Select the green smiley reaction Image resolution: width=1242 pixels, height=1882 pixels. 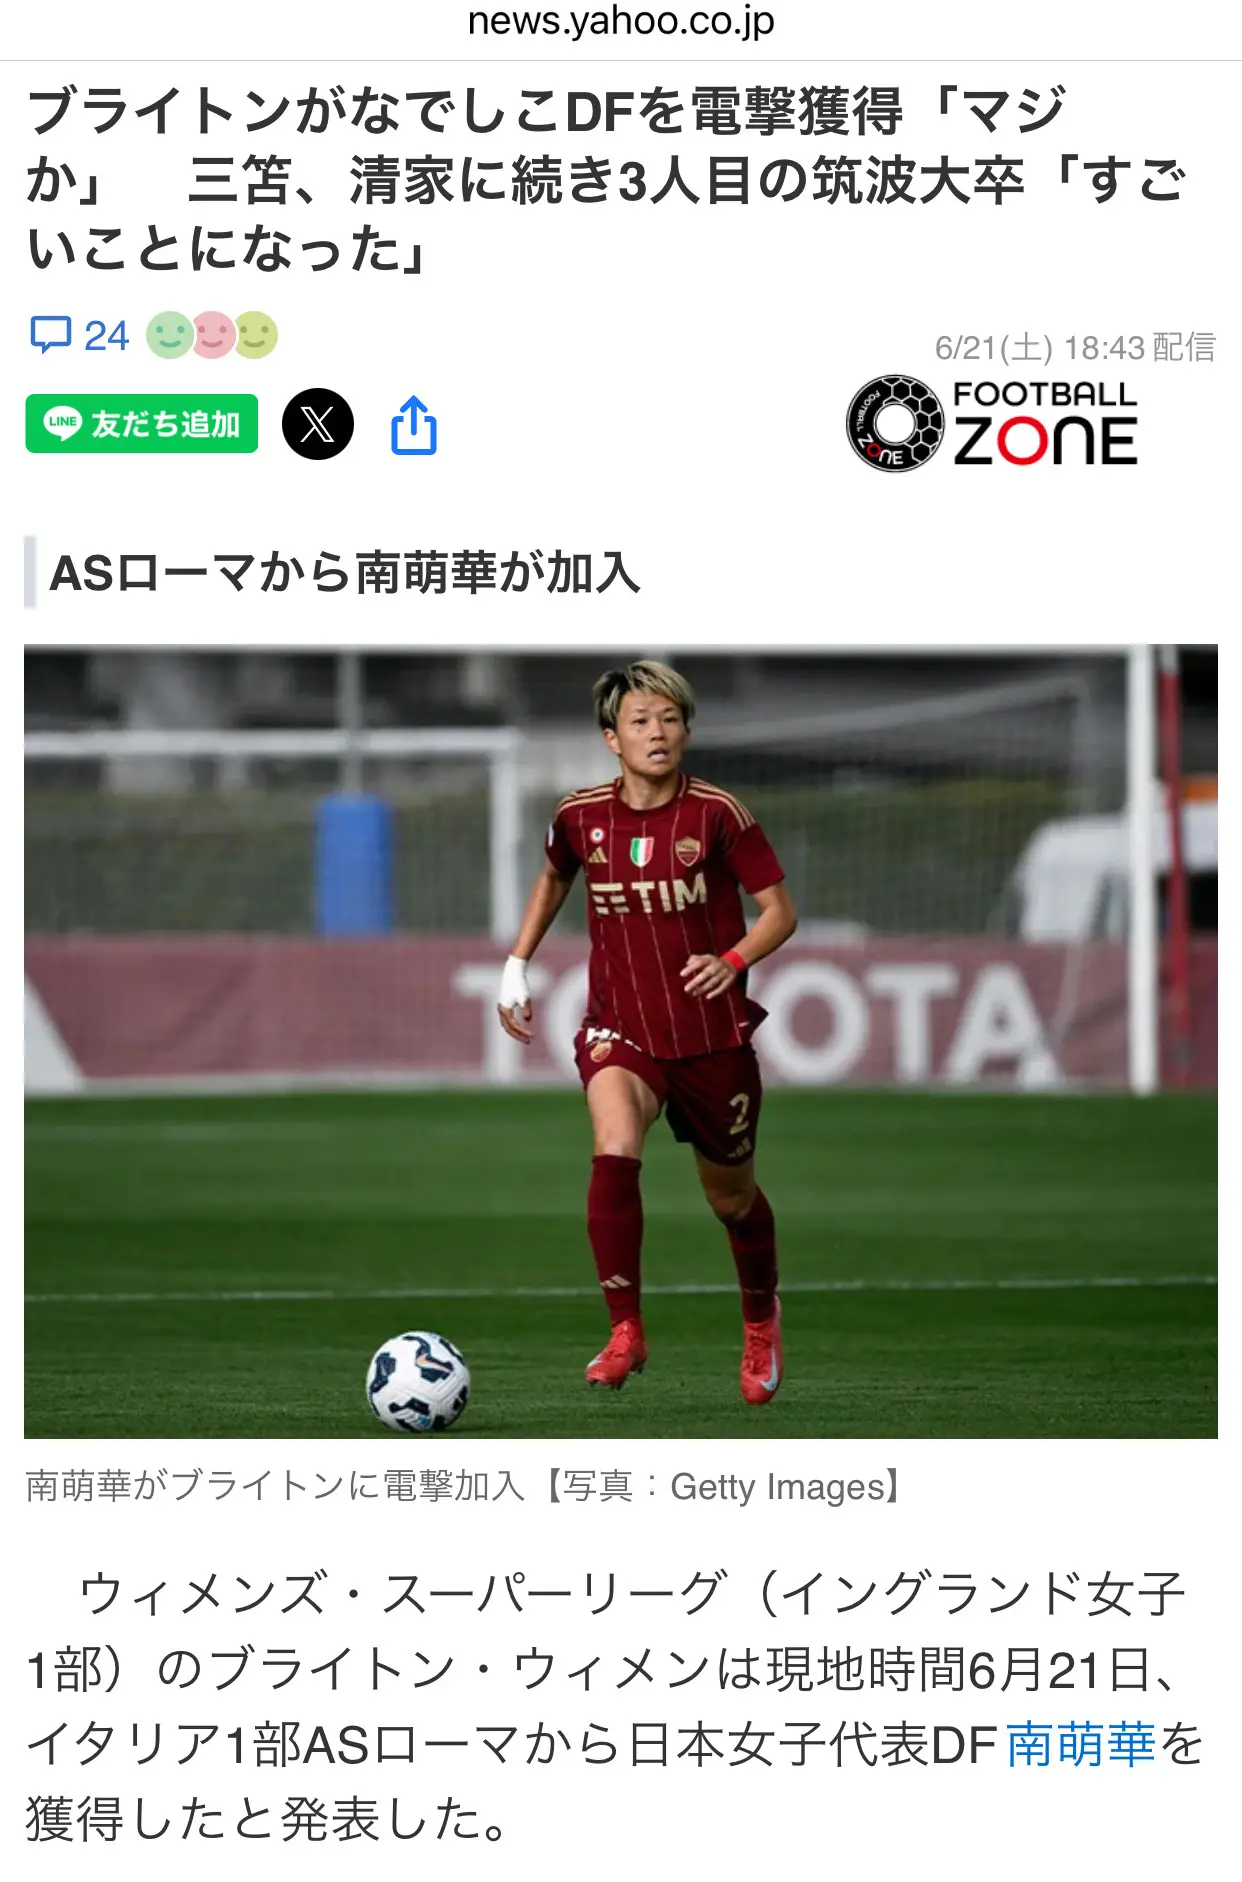169,335
